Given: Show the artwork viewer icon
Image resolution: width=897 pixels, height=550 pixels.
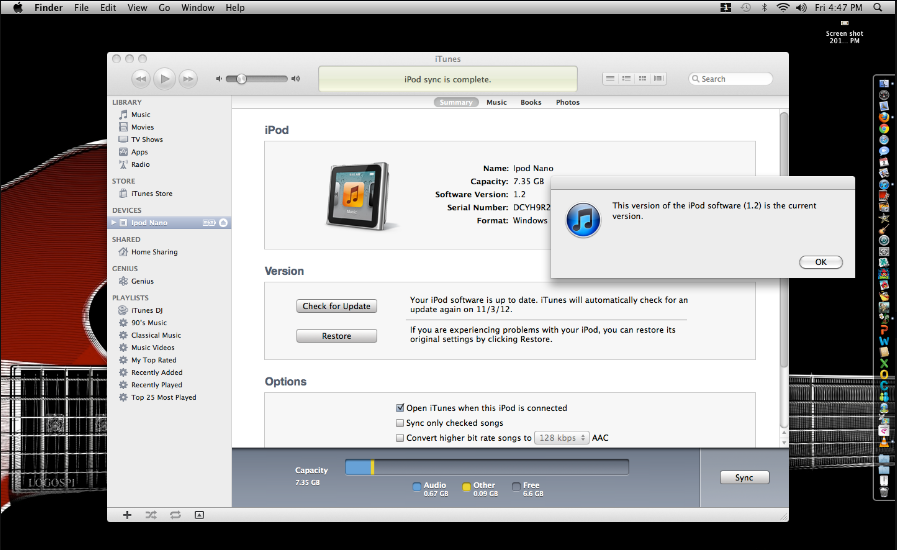Looking at the screenshot, I should (x=199, y=515).
